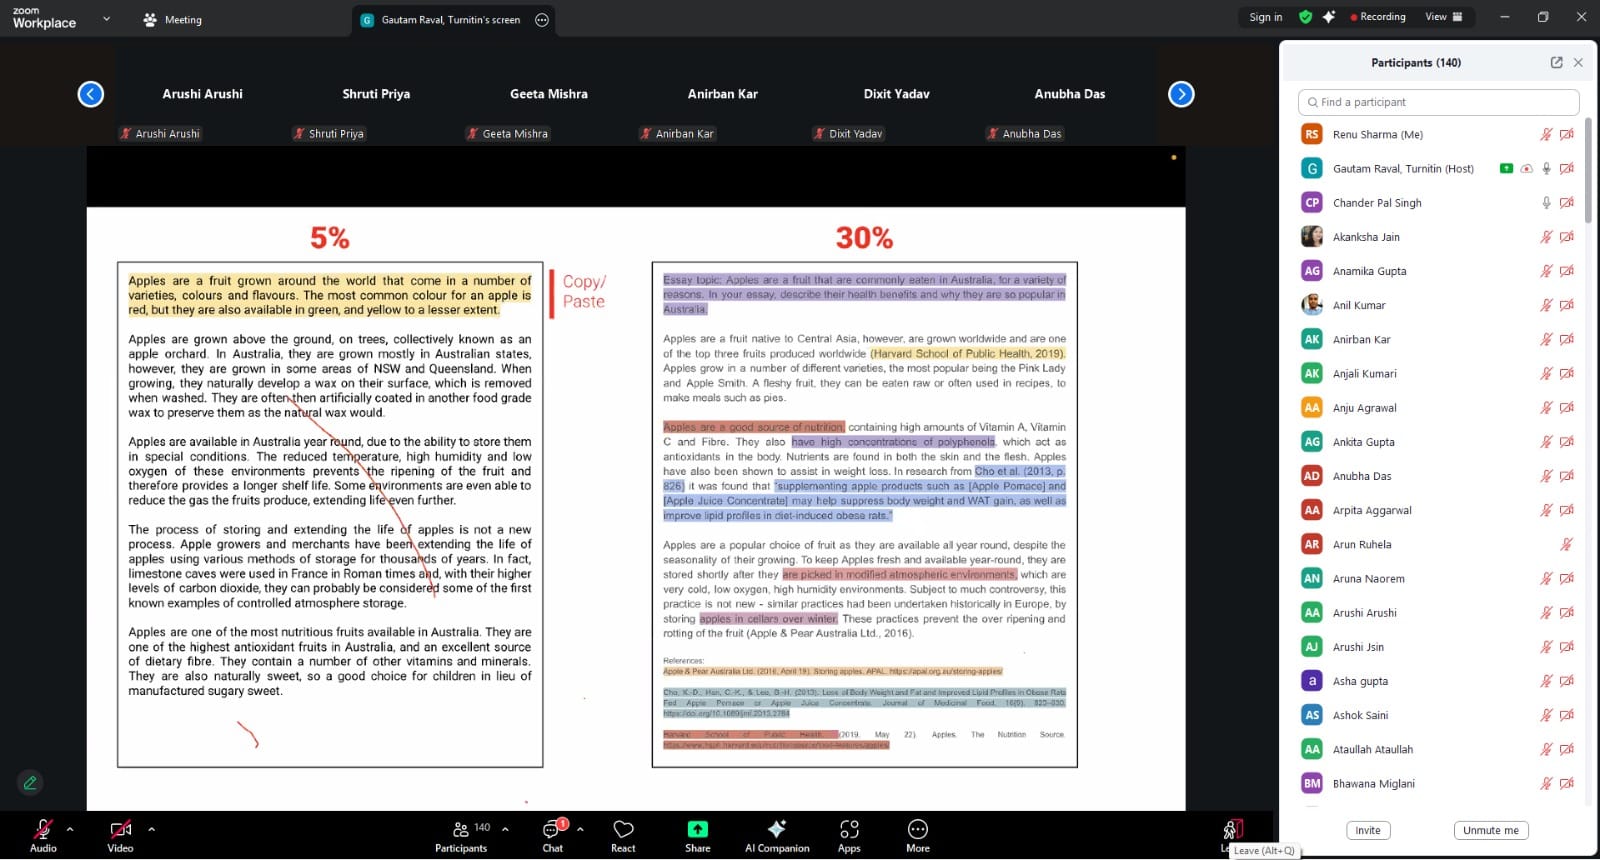Open the Apps panel
Image resolution: width=1600 pixels, height=860 pixels.
point(849,835)
